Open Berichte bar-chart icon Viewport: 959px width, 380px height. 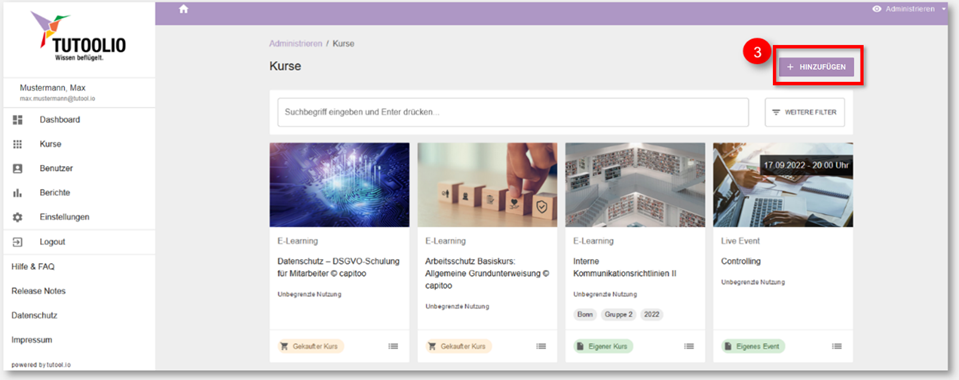[x=17, y=193]
